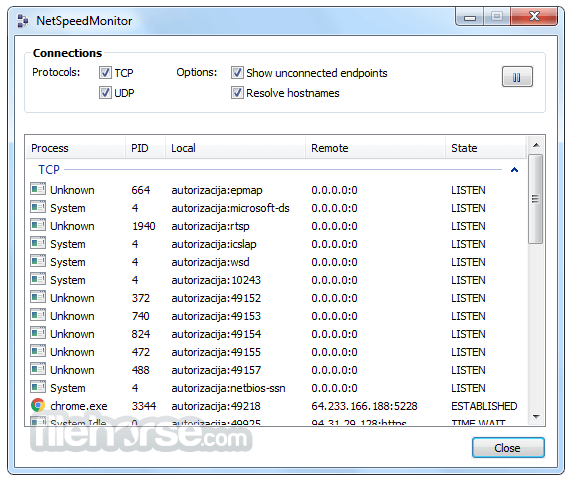Sort by the Process column header
Viewport: 573px width, 482px height.
pos(76,148)
